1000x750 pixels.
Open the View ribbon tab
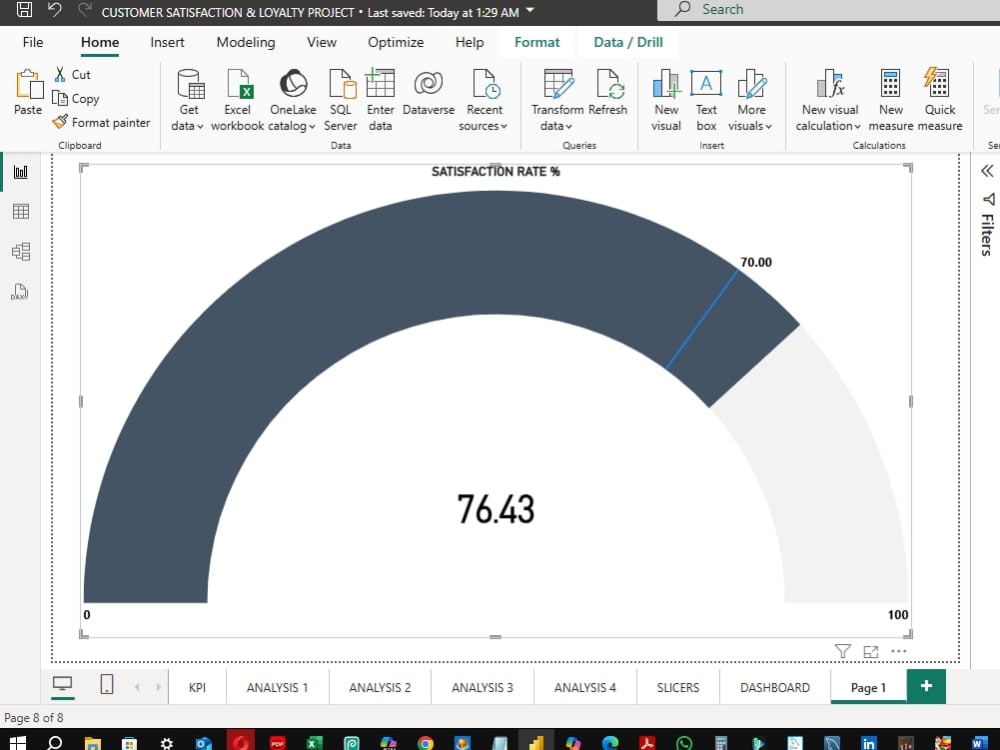click(x=321, y=42)
